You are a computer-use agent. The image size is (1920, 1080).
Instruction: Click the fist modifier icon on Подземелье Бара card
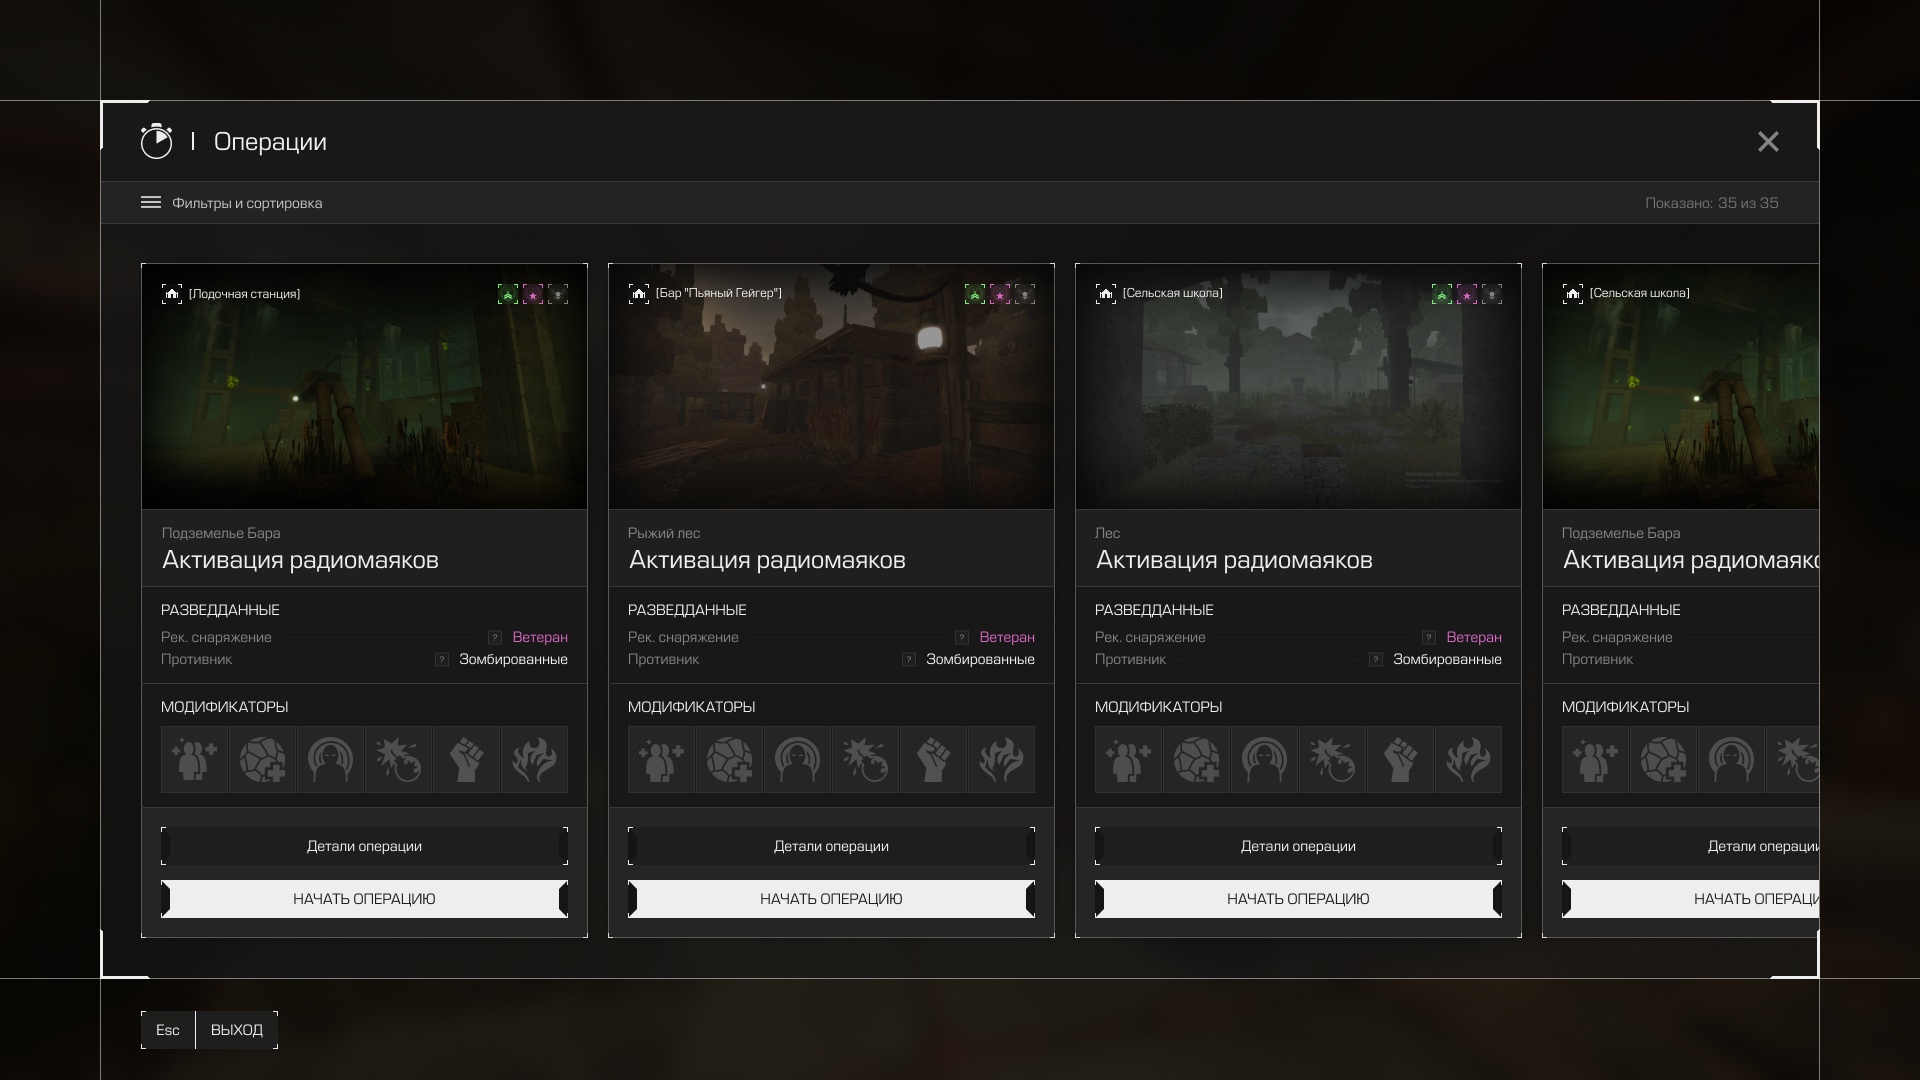coord(466,760)
